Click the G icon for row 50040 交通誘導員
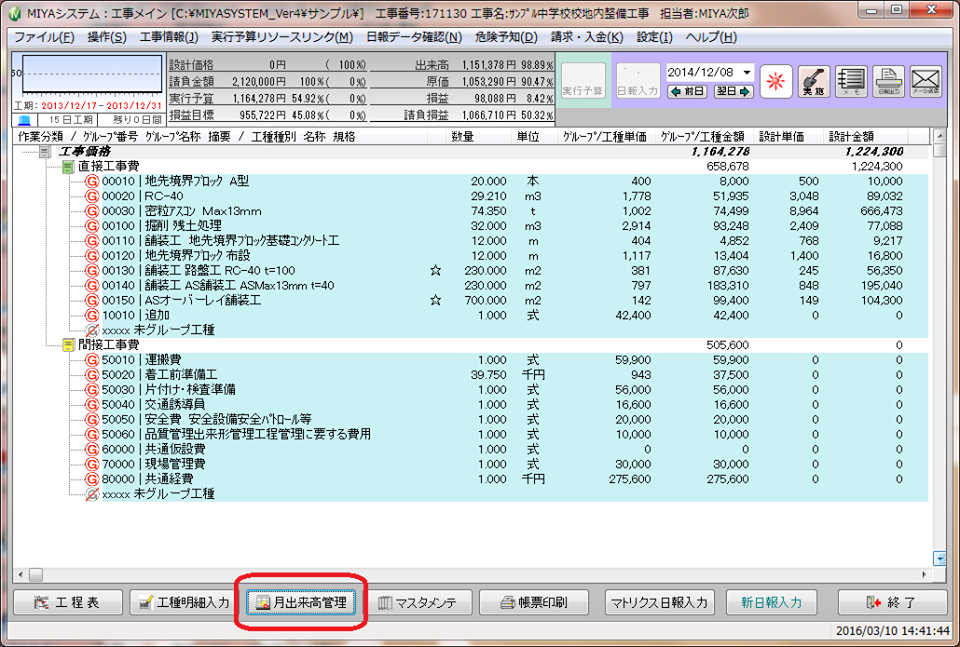The image size is (960, 647). pyautogui.click(x=92, y=405)
